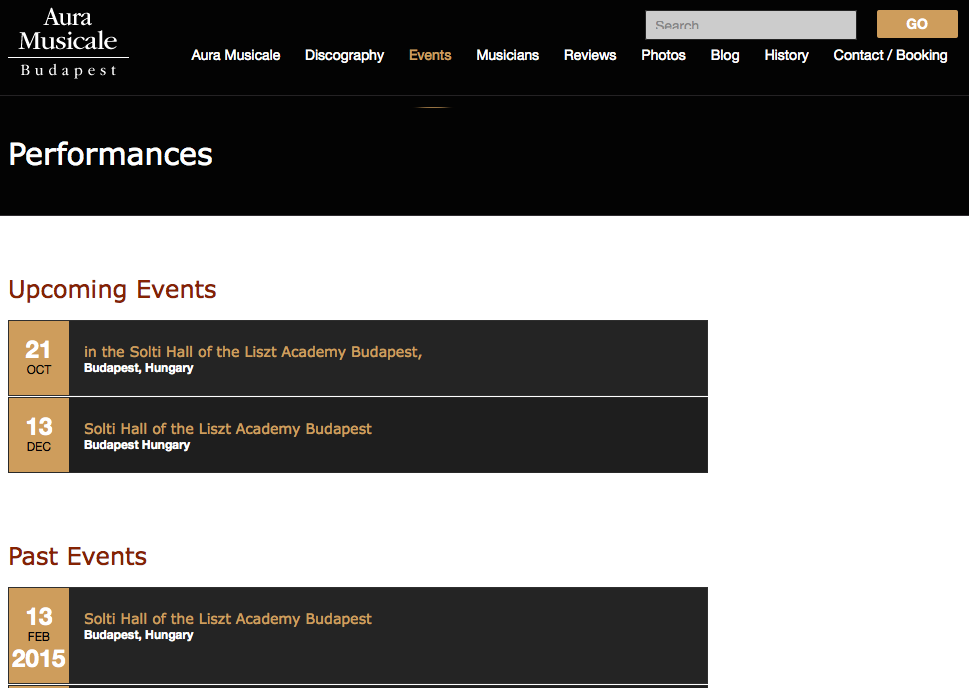The image size is (969, 688).
Task: Click the 13 FEB 2015 date badge
Action: (x=39, y=636)
